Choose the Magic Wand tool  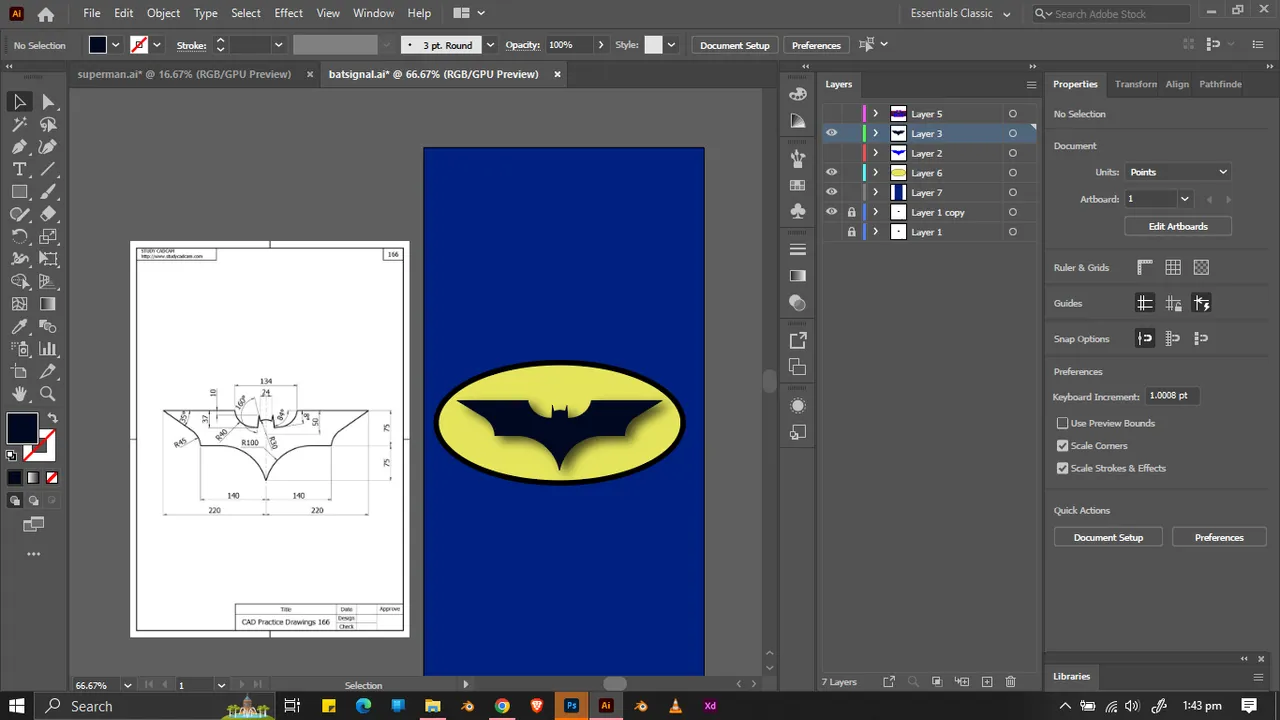[x=19, y=125]
